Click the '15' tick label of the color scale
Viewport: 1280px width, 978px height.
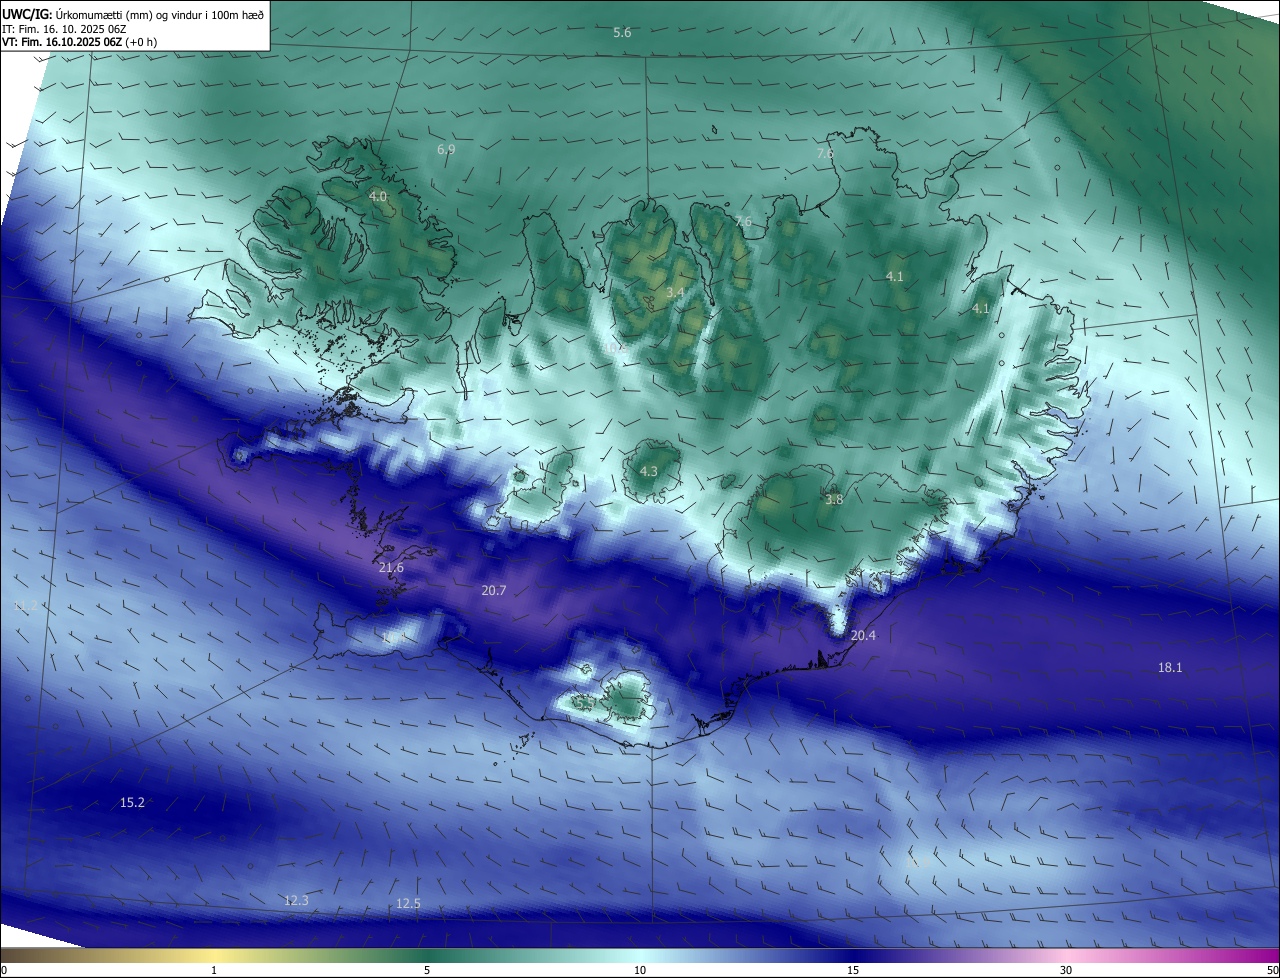853,970
